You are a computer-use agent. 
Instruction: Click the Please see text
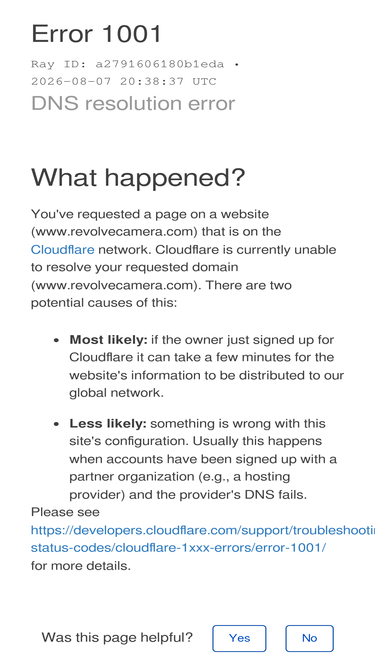point(65,512)
